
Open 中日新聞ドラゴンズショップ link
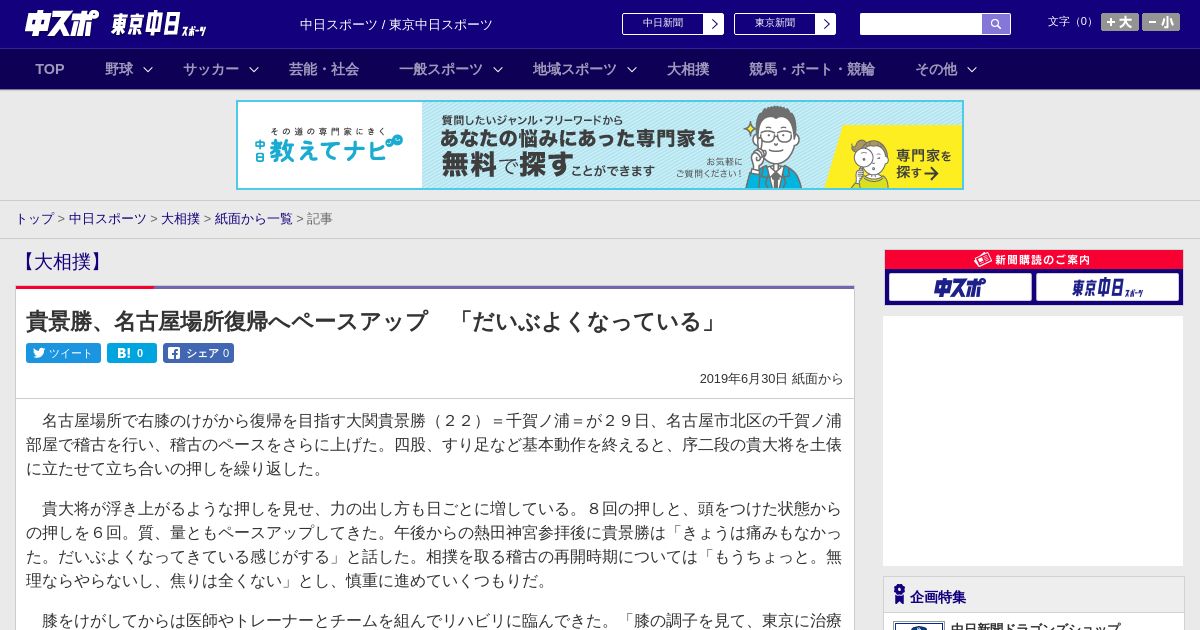click(1035, 626)
